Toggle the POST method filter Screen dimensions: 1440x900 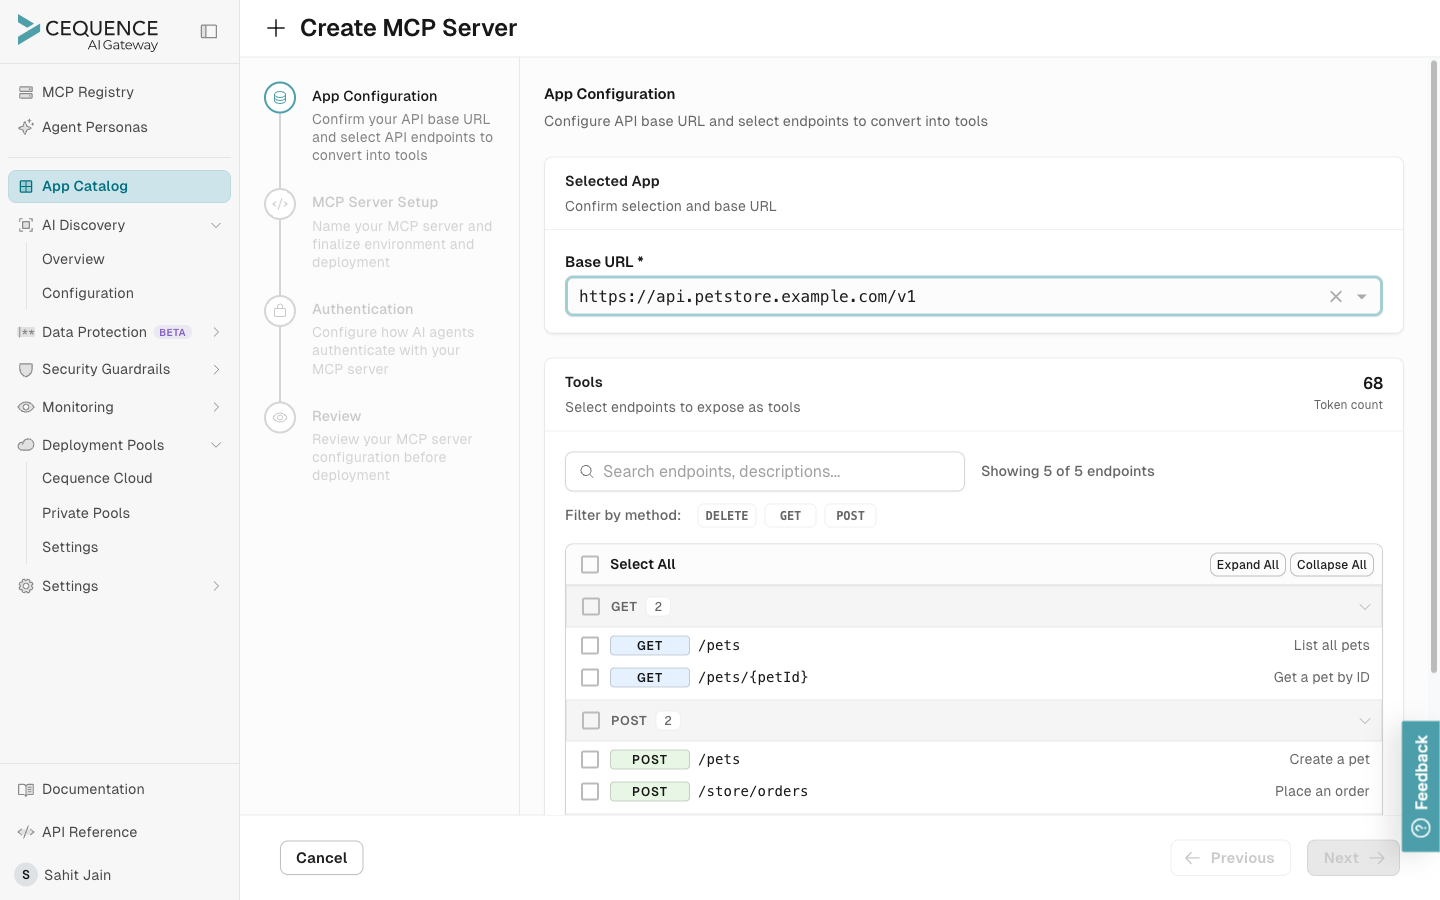(850, 516)
